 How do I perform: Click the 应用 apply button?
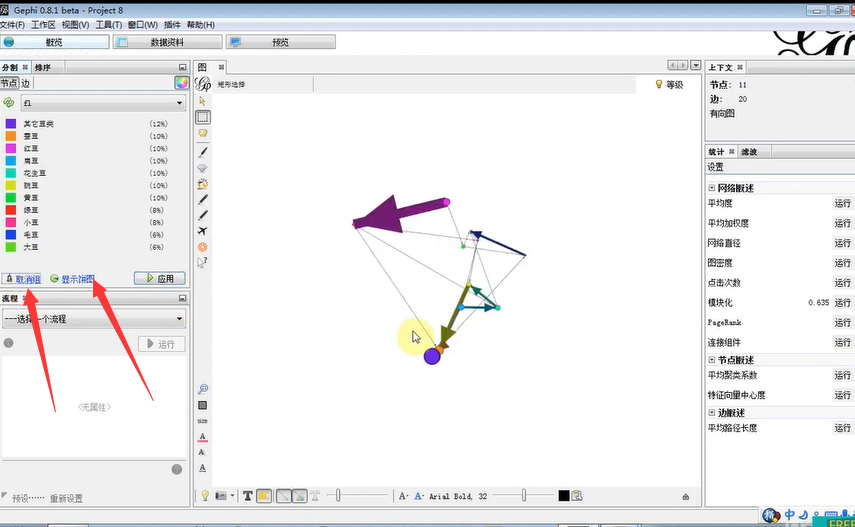[160, 278]
